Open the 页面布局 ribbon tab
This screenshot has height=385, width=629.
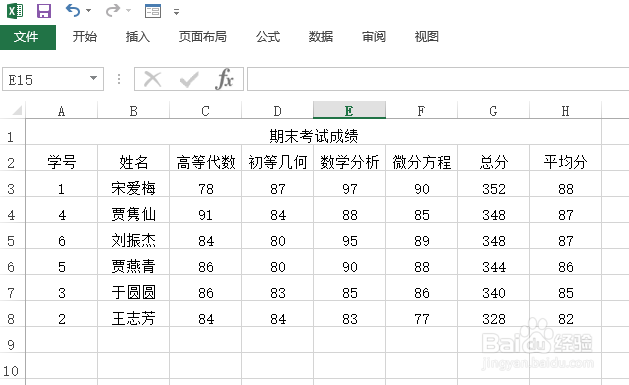(x=203, y=37)
